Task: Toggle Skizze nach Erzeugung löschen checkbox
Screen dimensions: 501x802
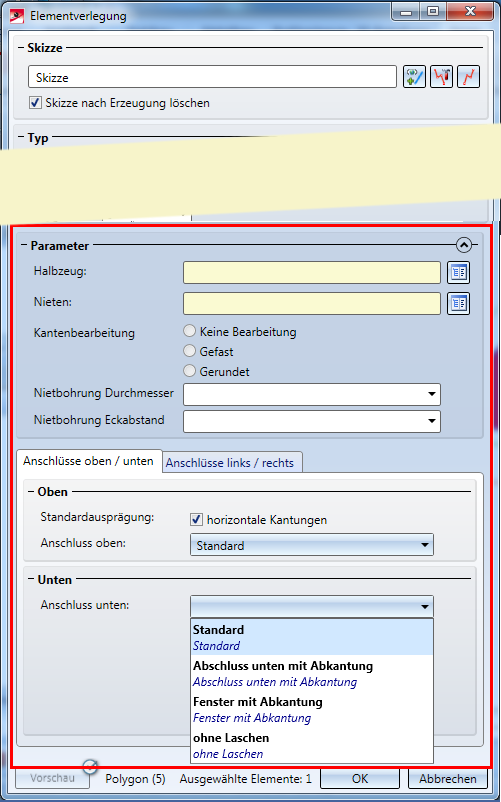Action: (35, 103)
